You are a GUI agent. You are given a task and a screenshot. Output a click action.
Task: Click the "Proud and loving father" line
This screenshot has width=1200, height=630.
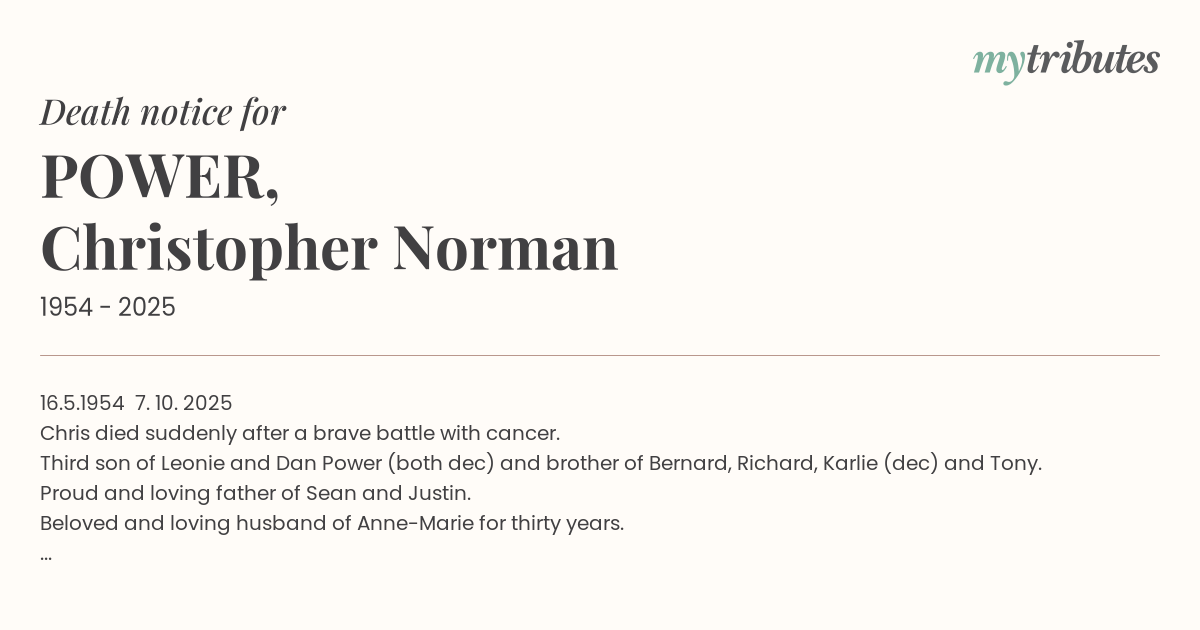click(x=255, y=493)
